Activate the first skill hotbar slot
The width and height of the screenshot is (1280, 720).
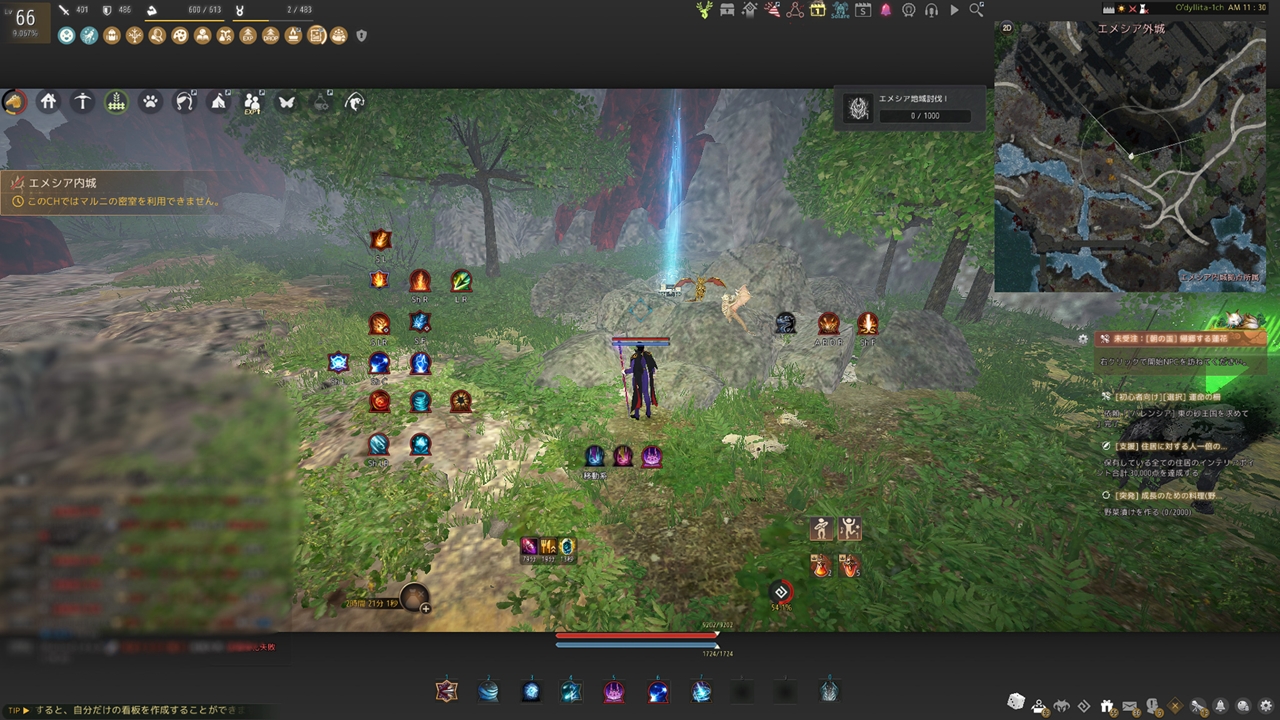446,690
